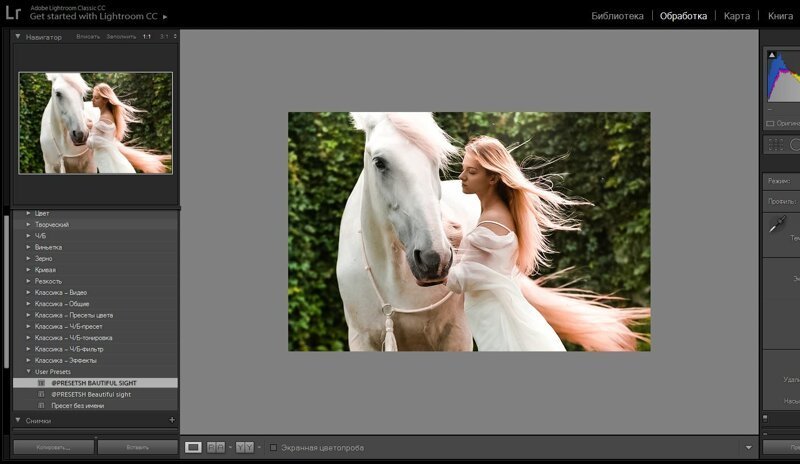Expand Классика – Пресеты цвета group
800x464 pixels.
29,315
